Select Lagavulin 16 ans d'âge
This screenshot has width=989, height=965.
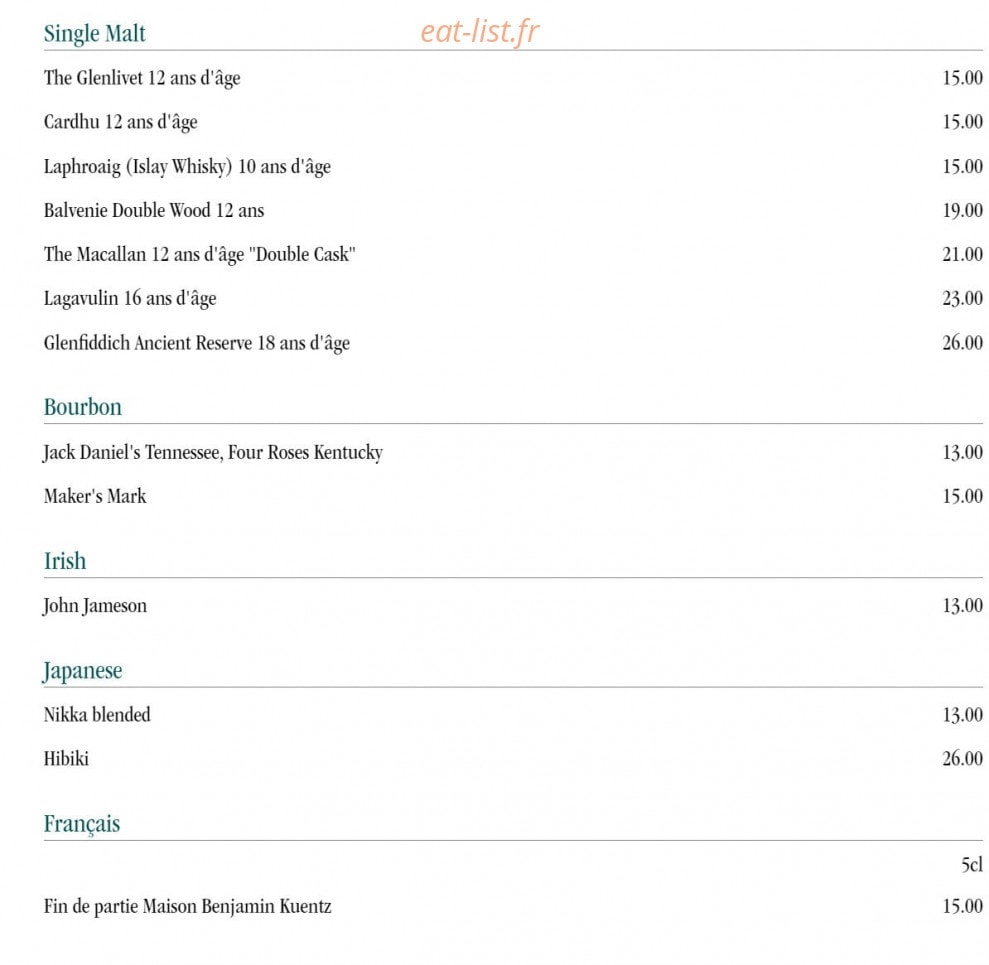[x=130, y=298]
